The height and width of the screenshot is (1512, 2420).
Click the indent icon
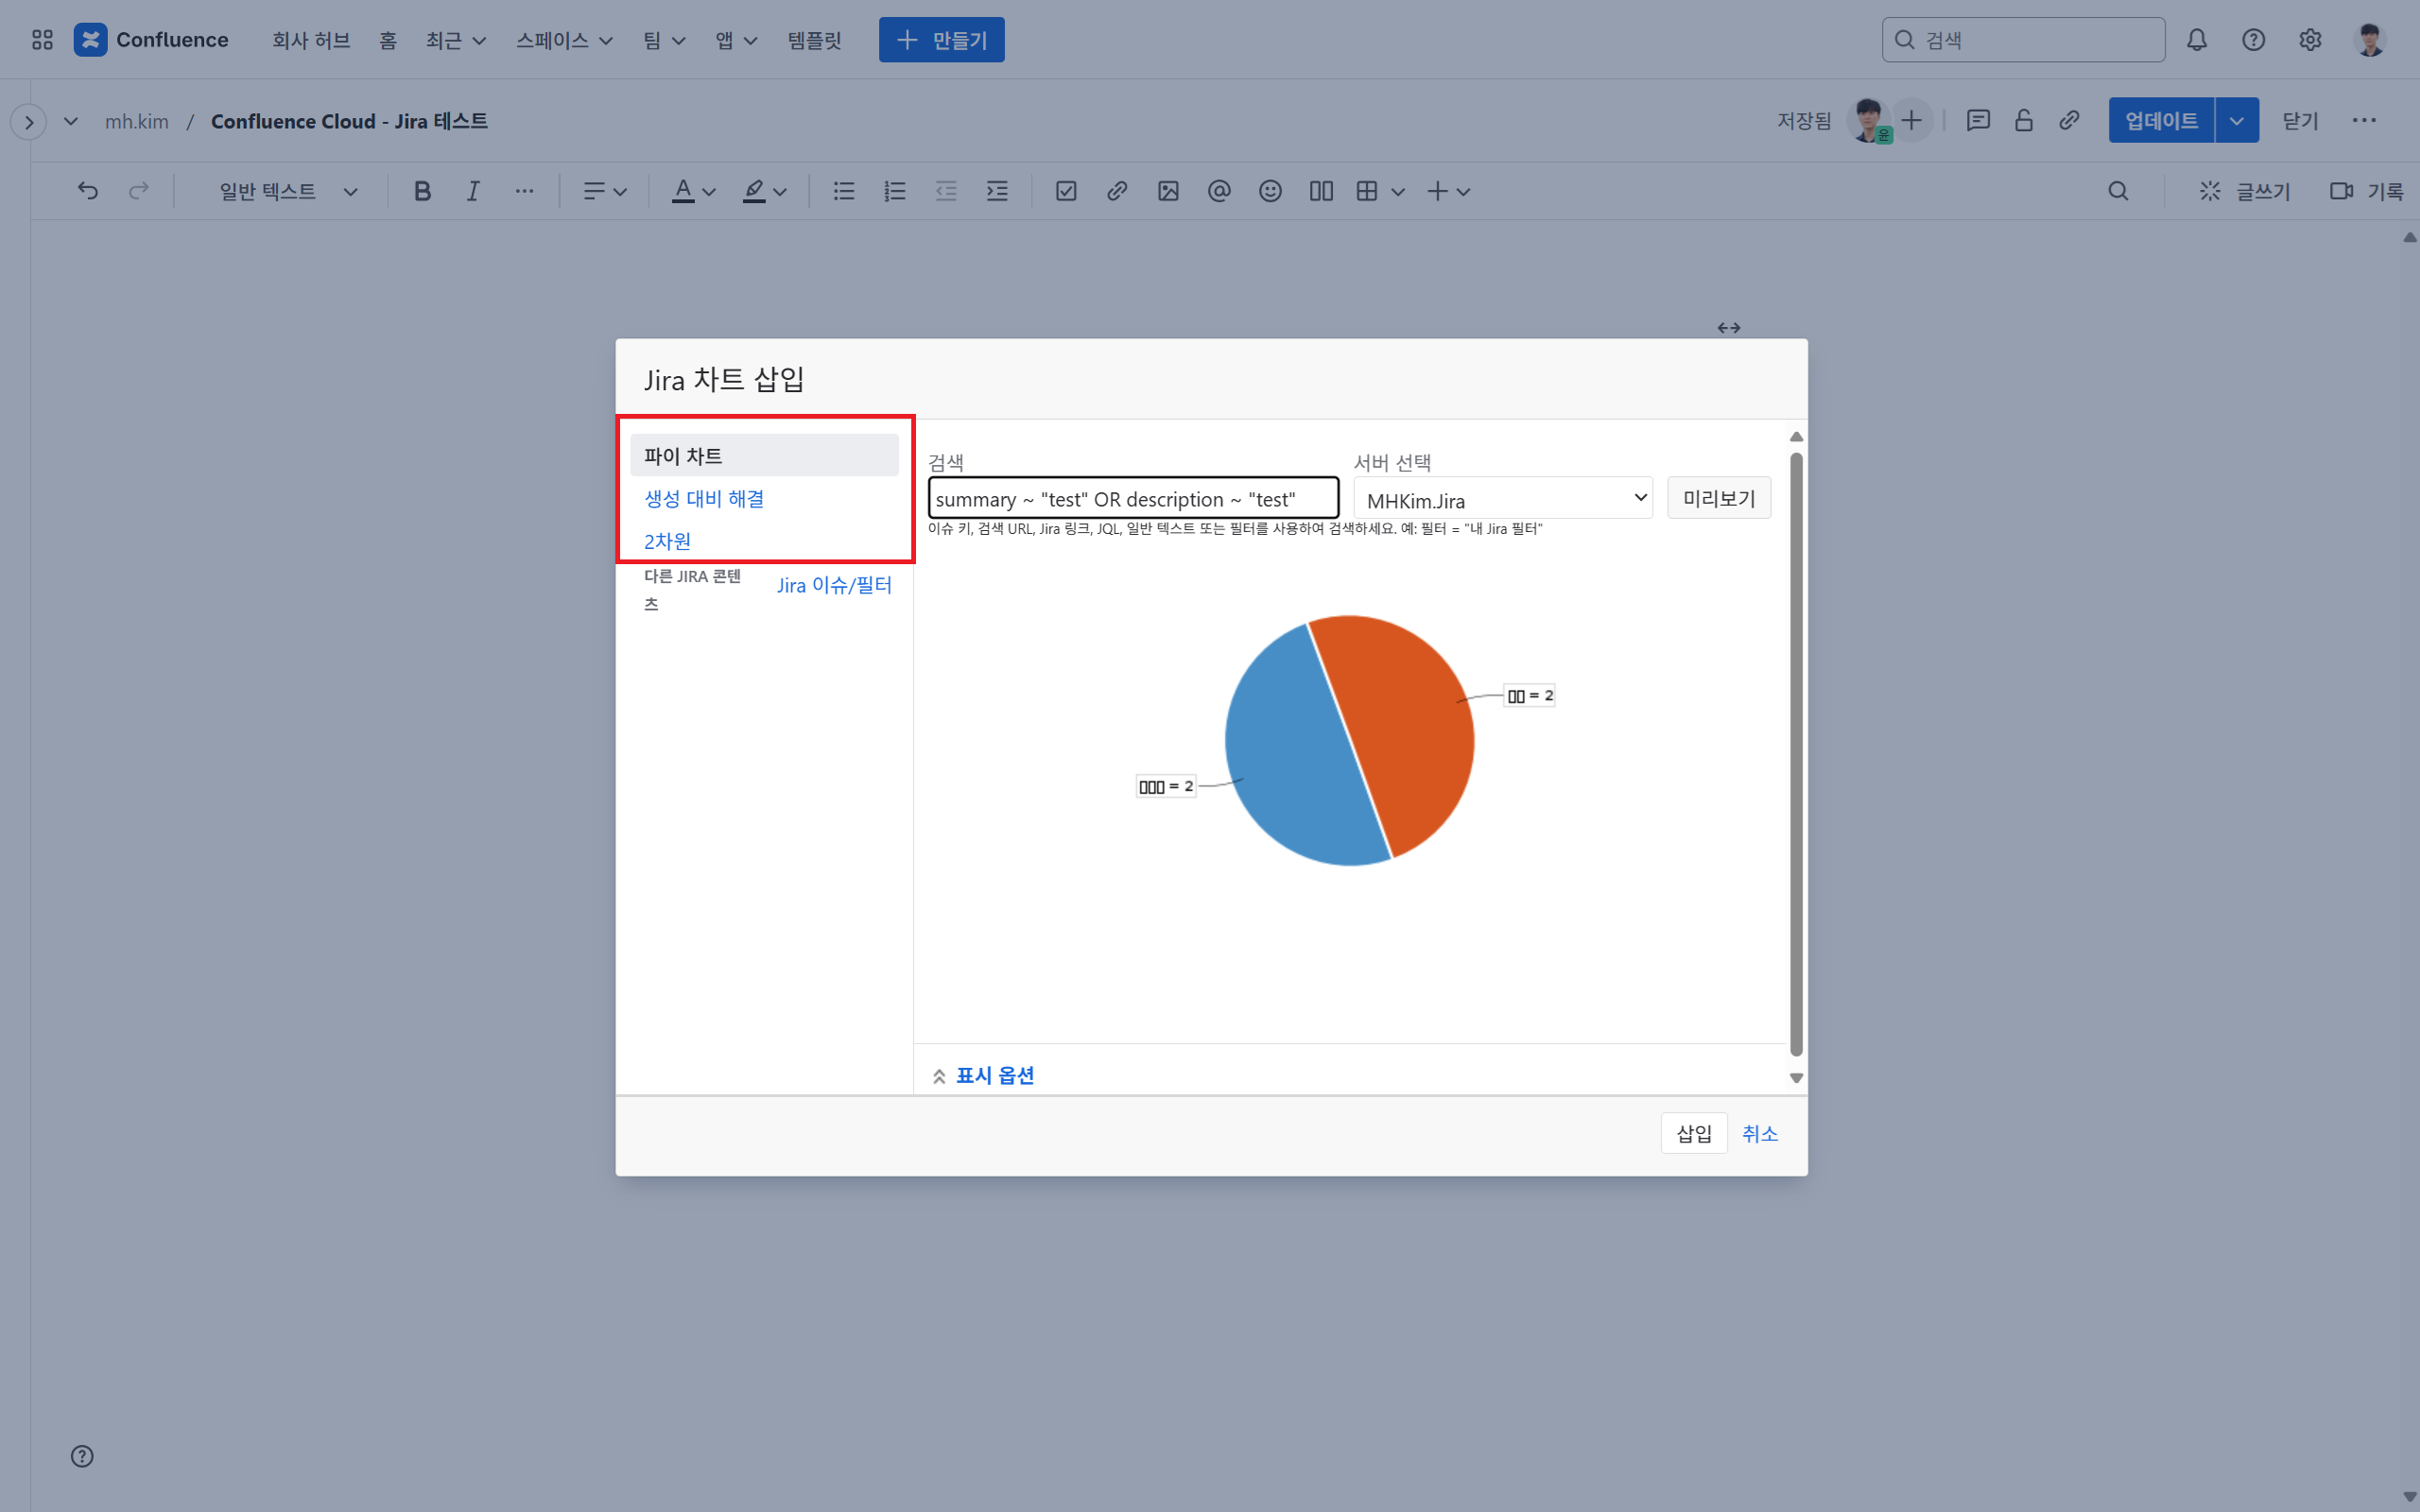click(997, 191)
